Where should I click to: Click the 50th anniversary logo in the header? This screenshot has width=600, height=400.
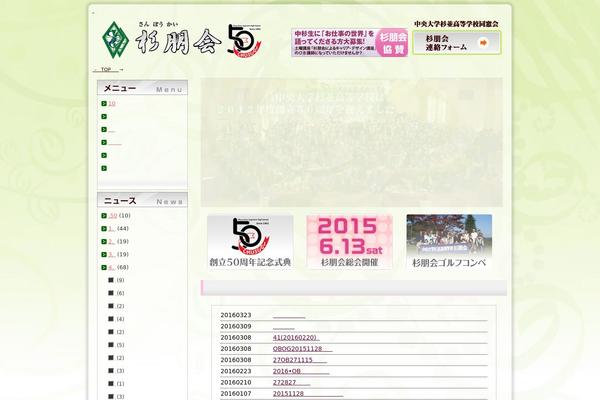(245, 42)
